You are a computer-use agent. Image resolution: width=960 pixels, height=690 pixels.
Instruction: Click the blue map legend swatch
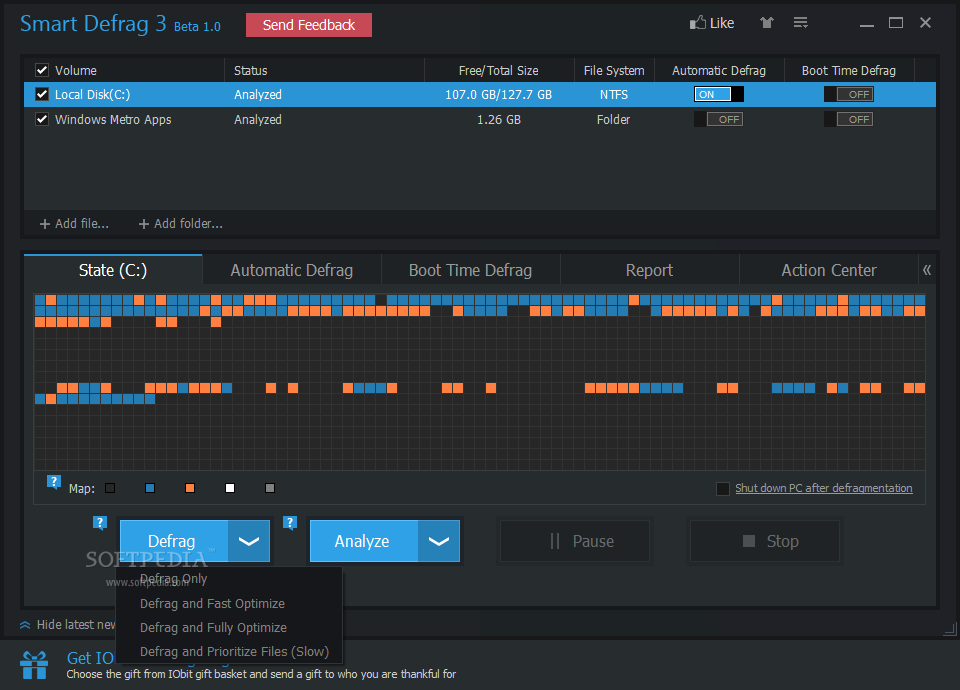[x=150, y=488]
